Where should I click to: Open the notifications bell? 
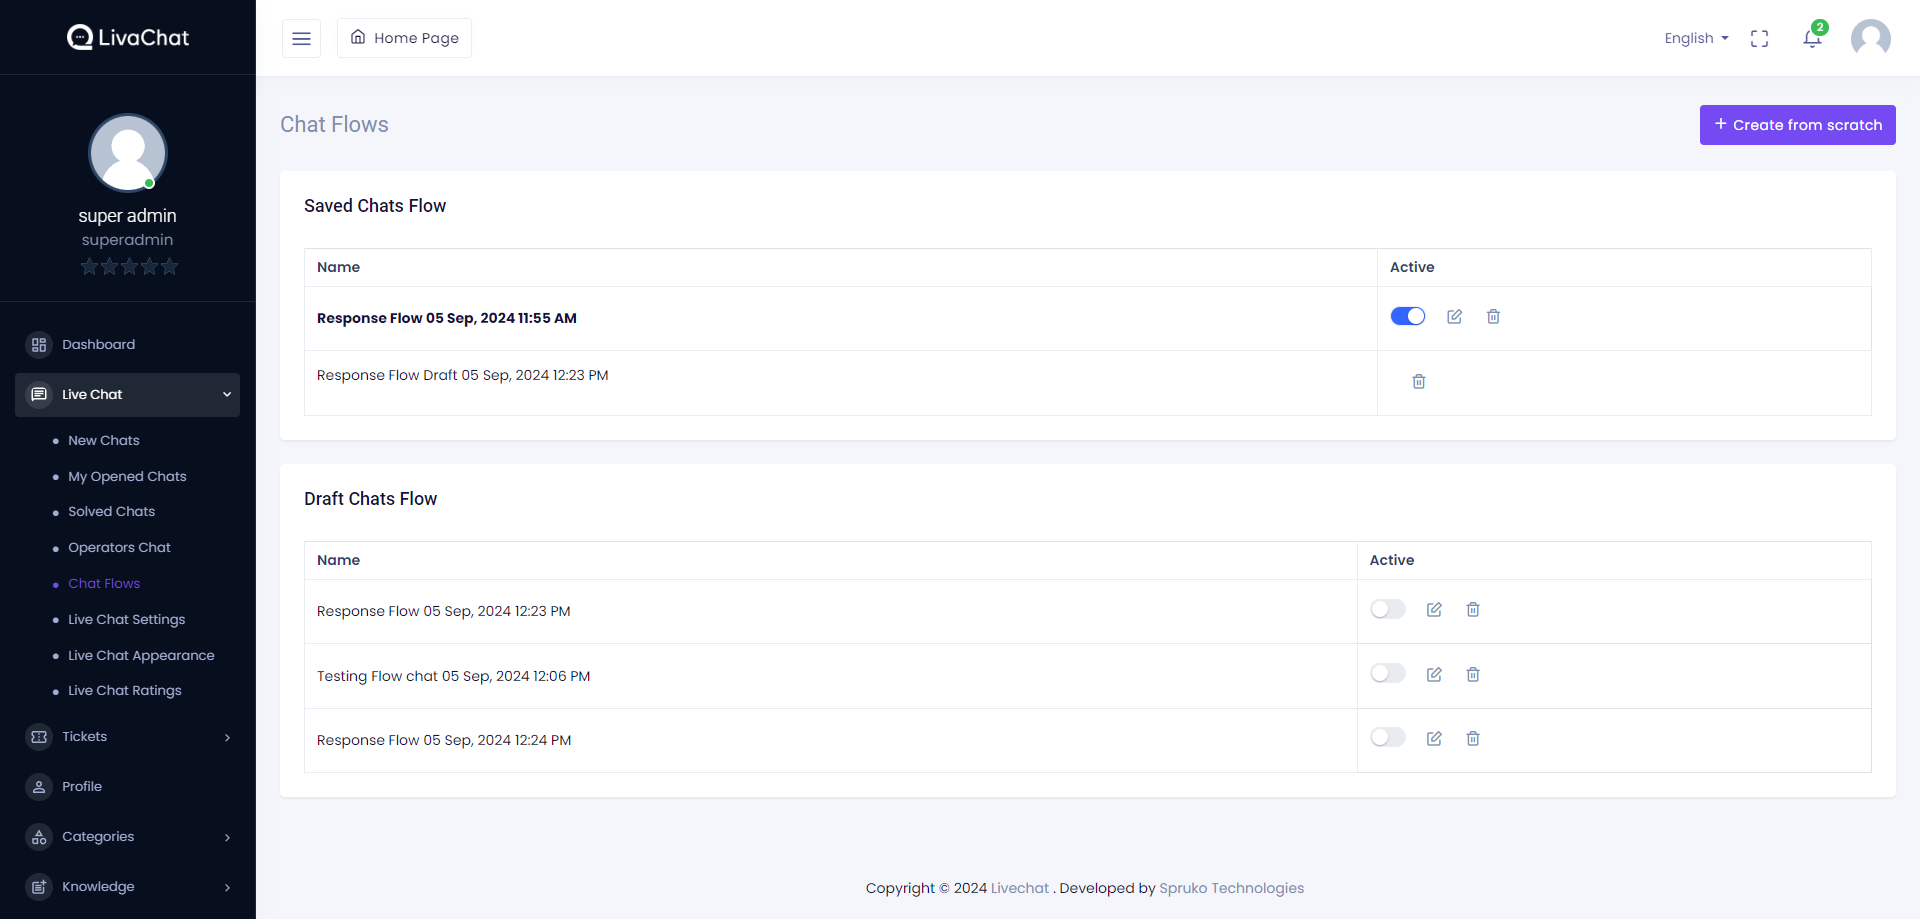point(1812,39)
